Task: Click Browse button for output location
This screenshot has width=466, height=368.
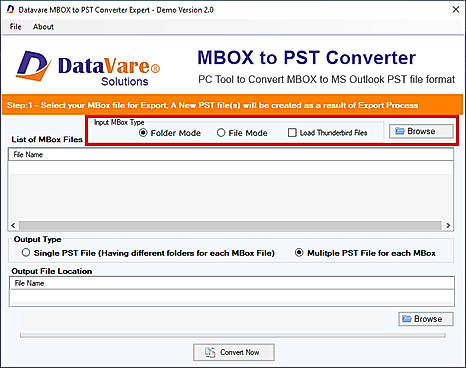Action: pyautogui.click(x=426, y=319)
